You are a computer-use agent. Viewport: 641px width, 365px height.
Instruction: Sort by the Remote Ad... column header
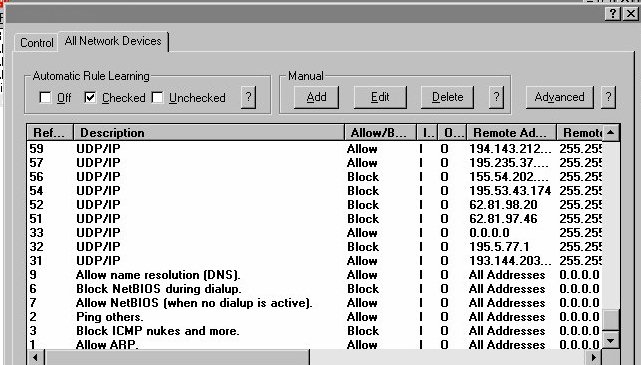(512, 133)
